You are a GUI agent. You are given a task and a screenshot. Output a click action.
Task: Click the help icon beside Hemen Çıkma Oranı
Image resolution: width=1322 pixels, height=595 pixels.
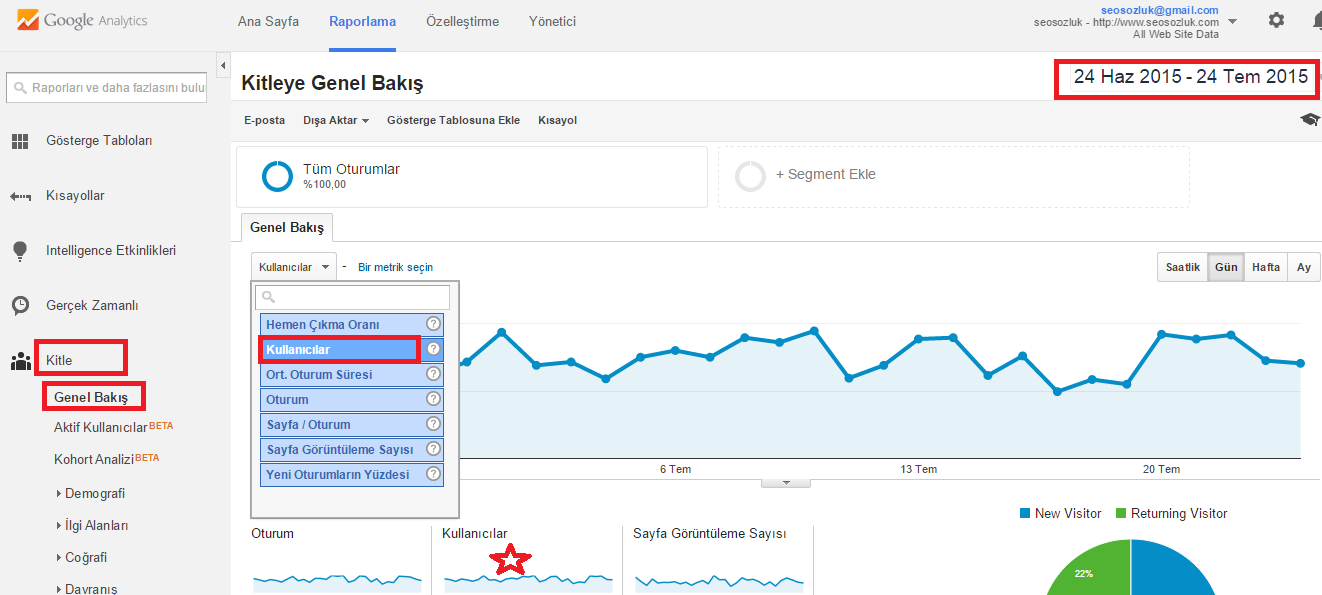click(433, 324)
